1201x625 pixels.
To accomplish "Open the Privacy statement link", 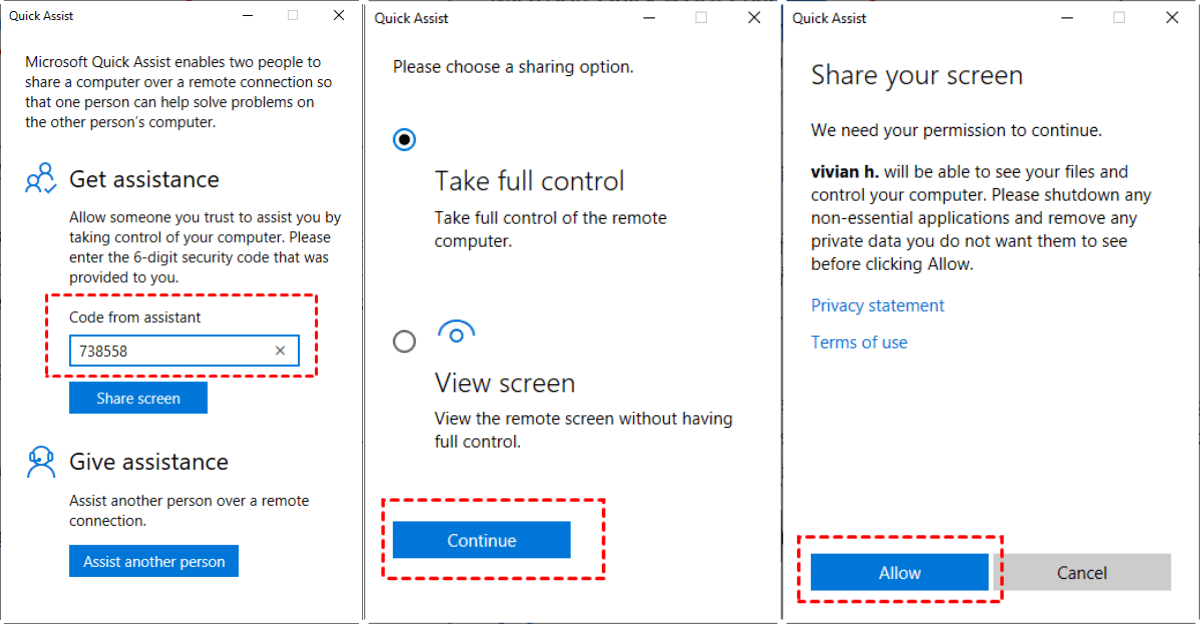I will [x=877, y=306].
